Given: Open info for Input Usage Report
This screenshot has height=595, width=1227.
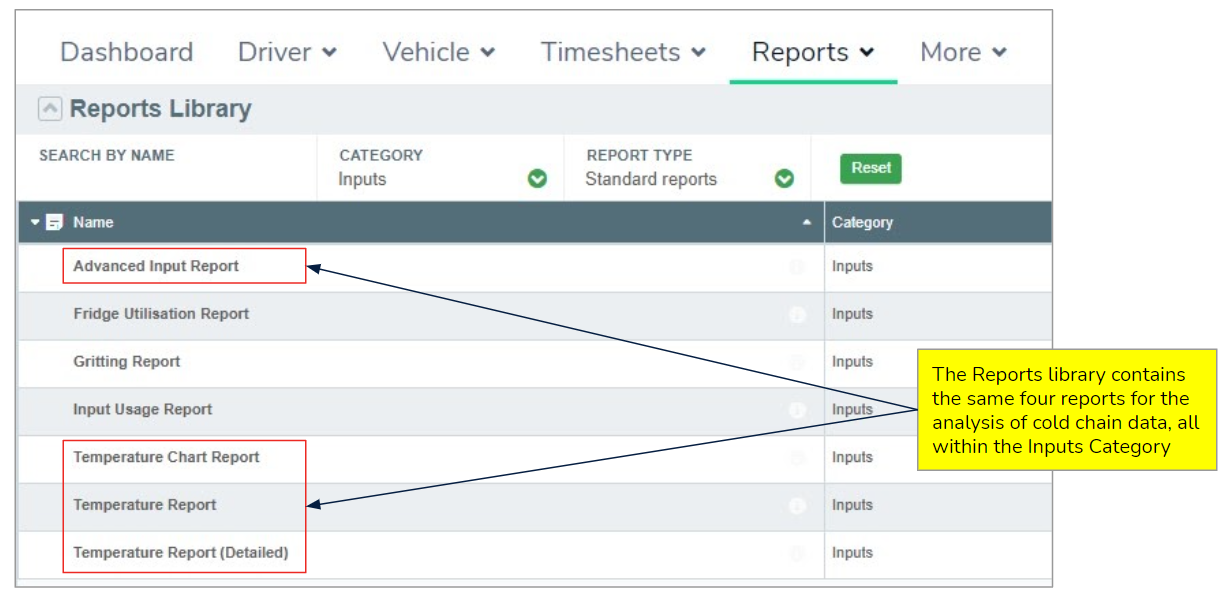Looking at the screenshot, I should (x=797, y=410).
